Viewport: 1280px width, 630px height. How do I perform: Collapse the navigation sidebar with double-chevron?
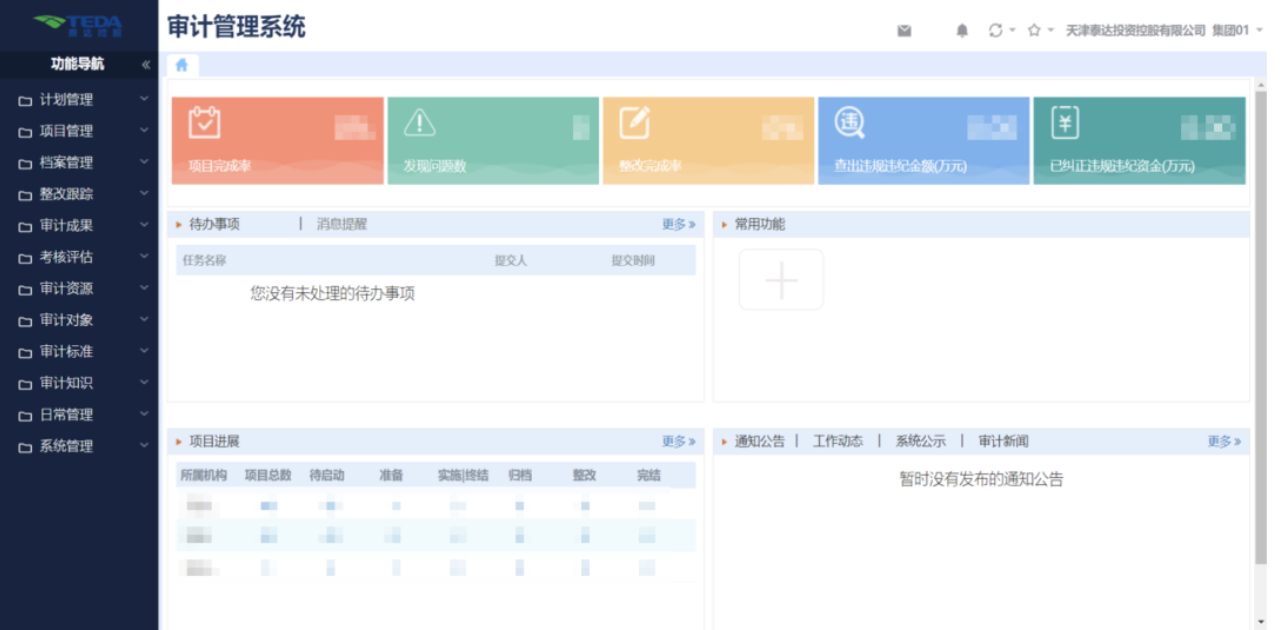tap(146, 65)
